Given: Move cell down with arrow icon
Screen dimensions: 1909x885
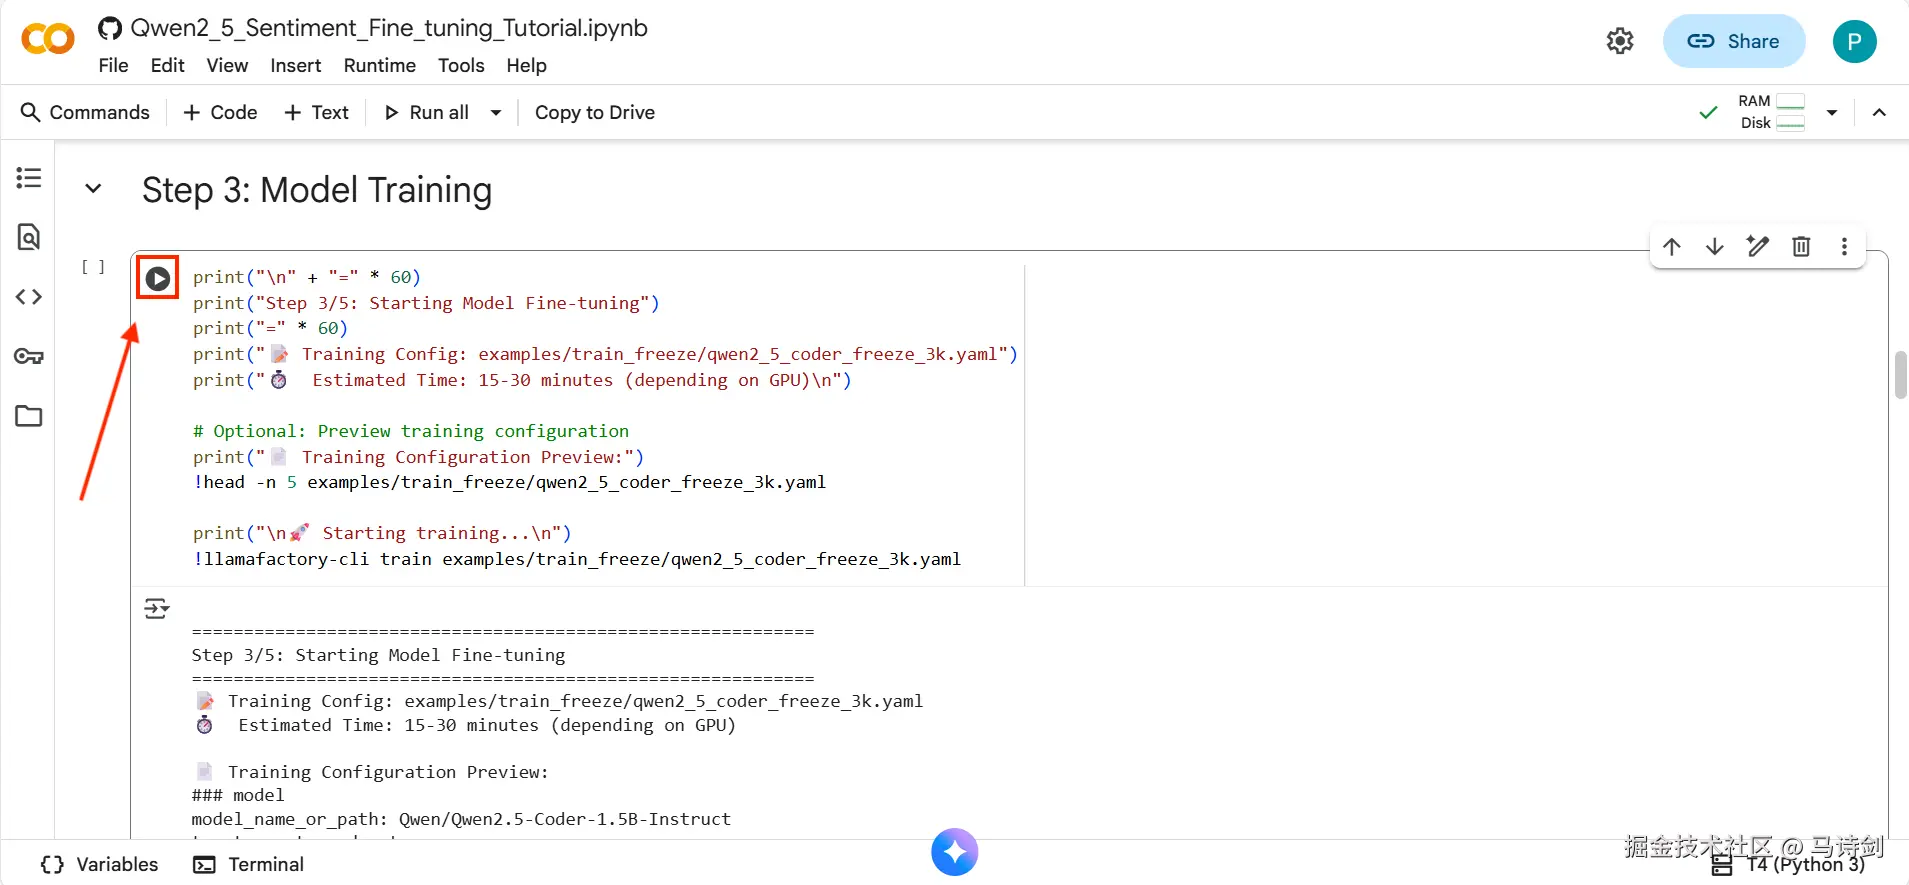Looking at the screenshot, I should point(1715,246).
